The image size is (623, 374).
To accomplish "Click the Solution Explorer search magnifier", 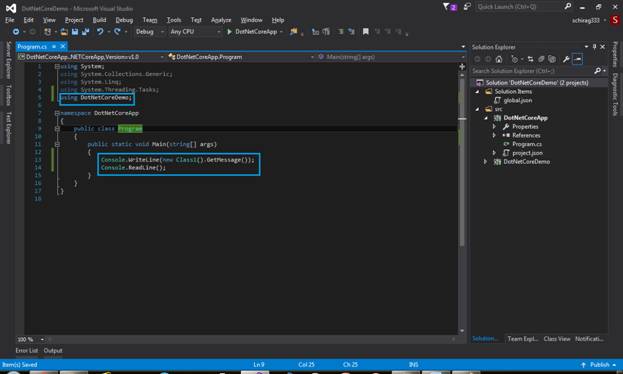I will (x=597, y=71).
